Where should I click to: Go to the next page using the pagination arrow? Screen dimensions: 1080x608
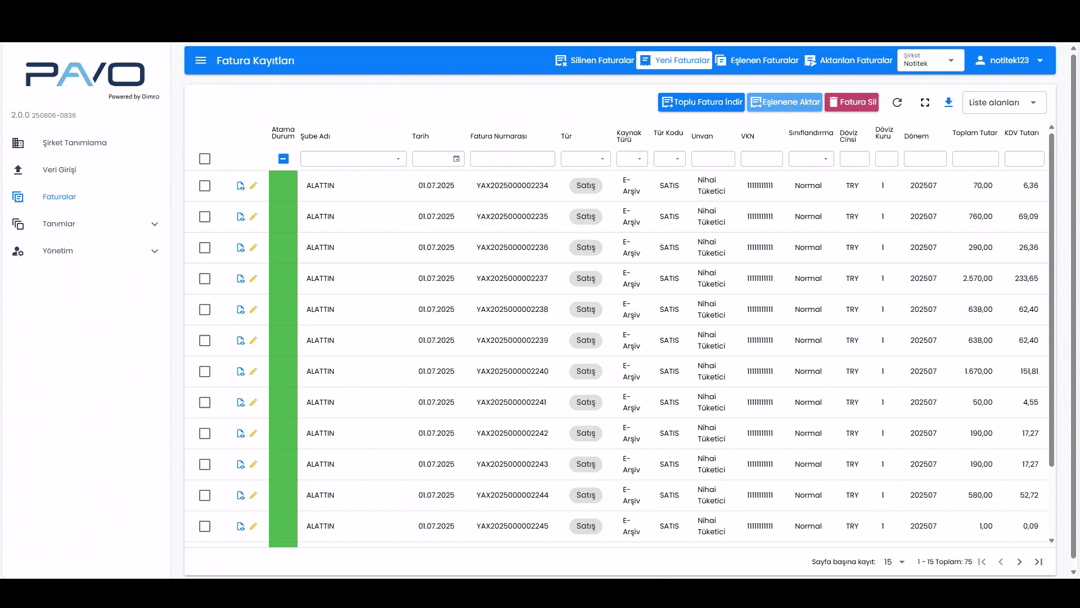(1019, 562)
